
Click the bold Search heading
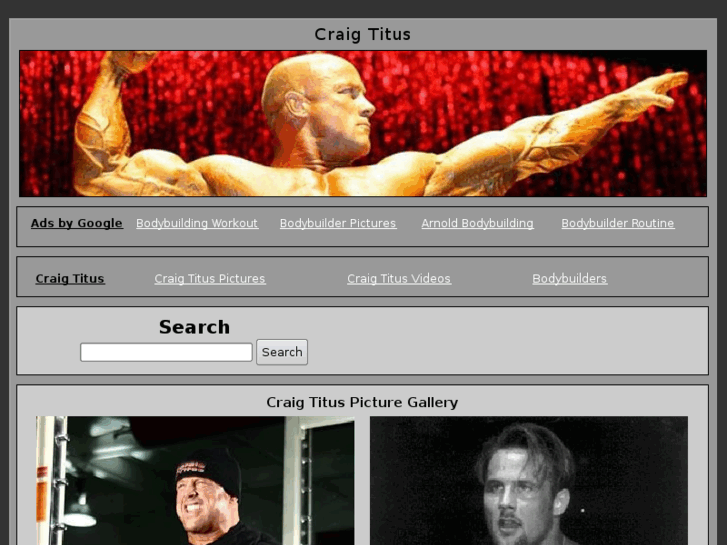(194, 327)
